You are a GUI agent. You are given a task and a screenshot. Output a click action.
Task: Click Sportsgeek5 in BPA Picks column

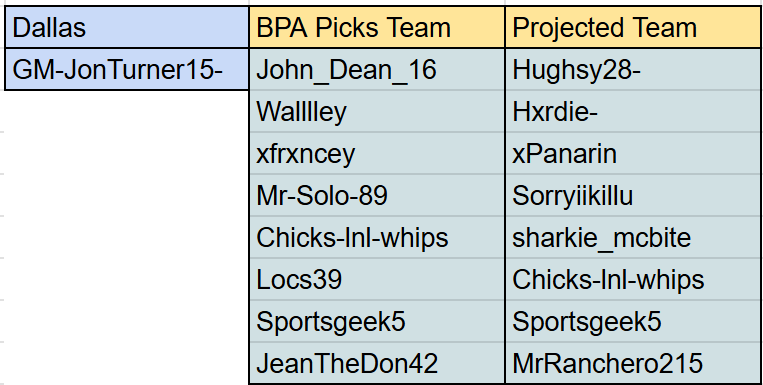tap(377, 321)
